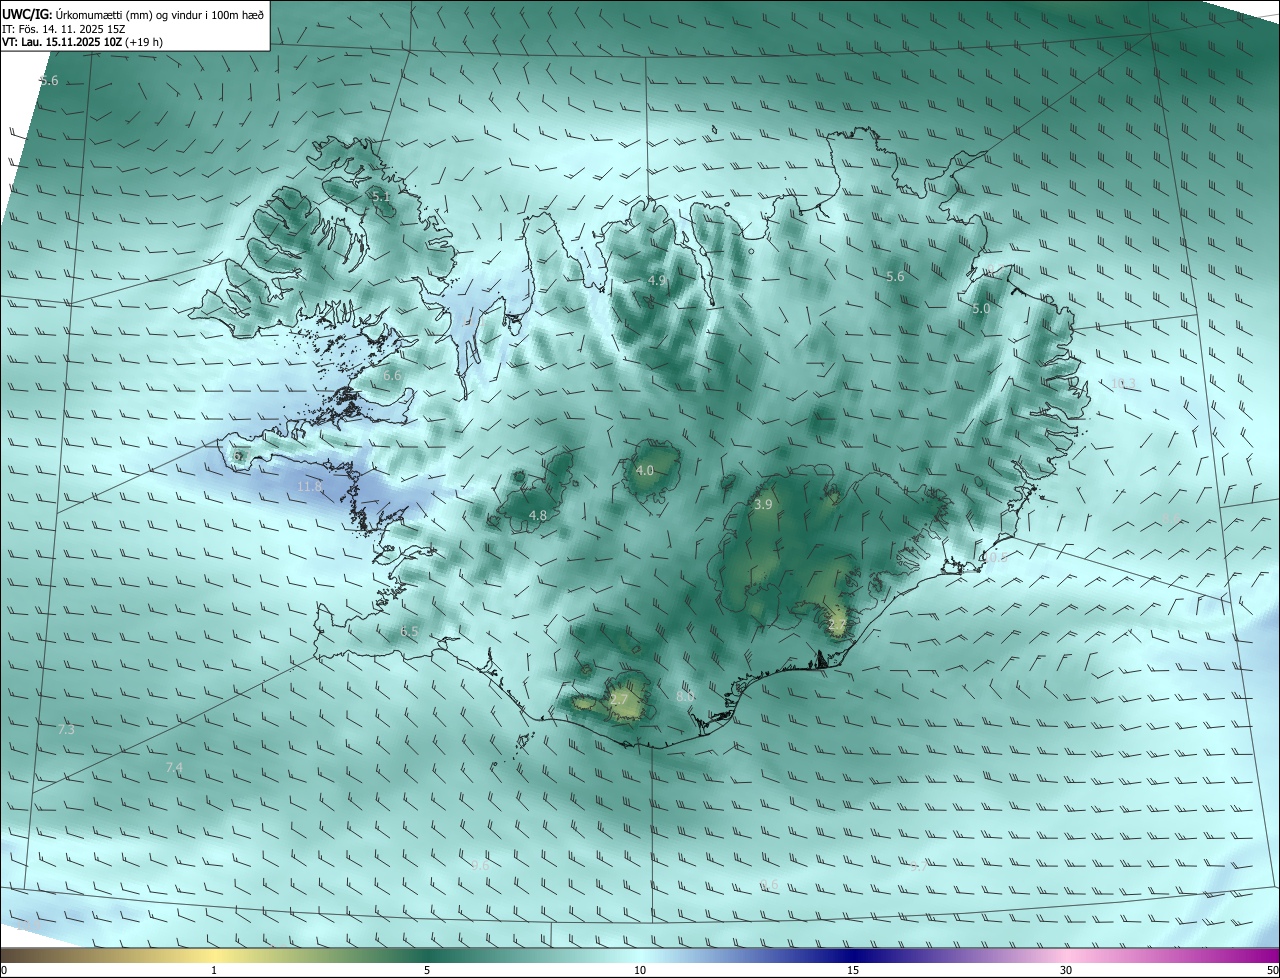The image size is (1280, 978).
Task: Click the yellow band of the colorbar
Action: (x=215, y=955)
